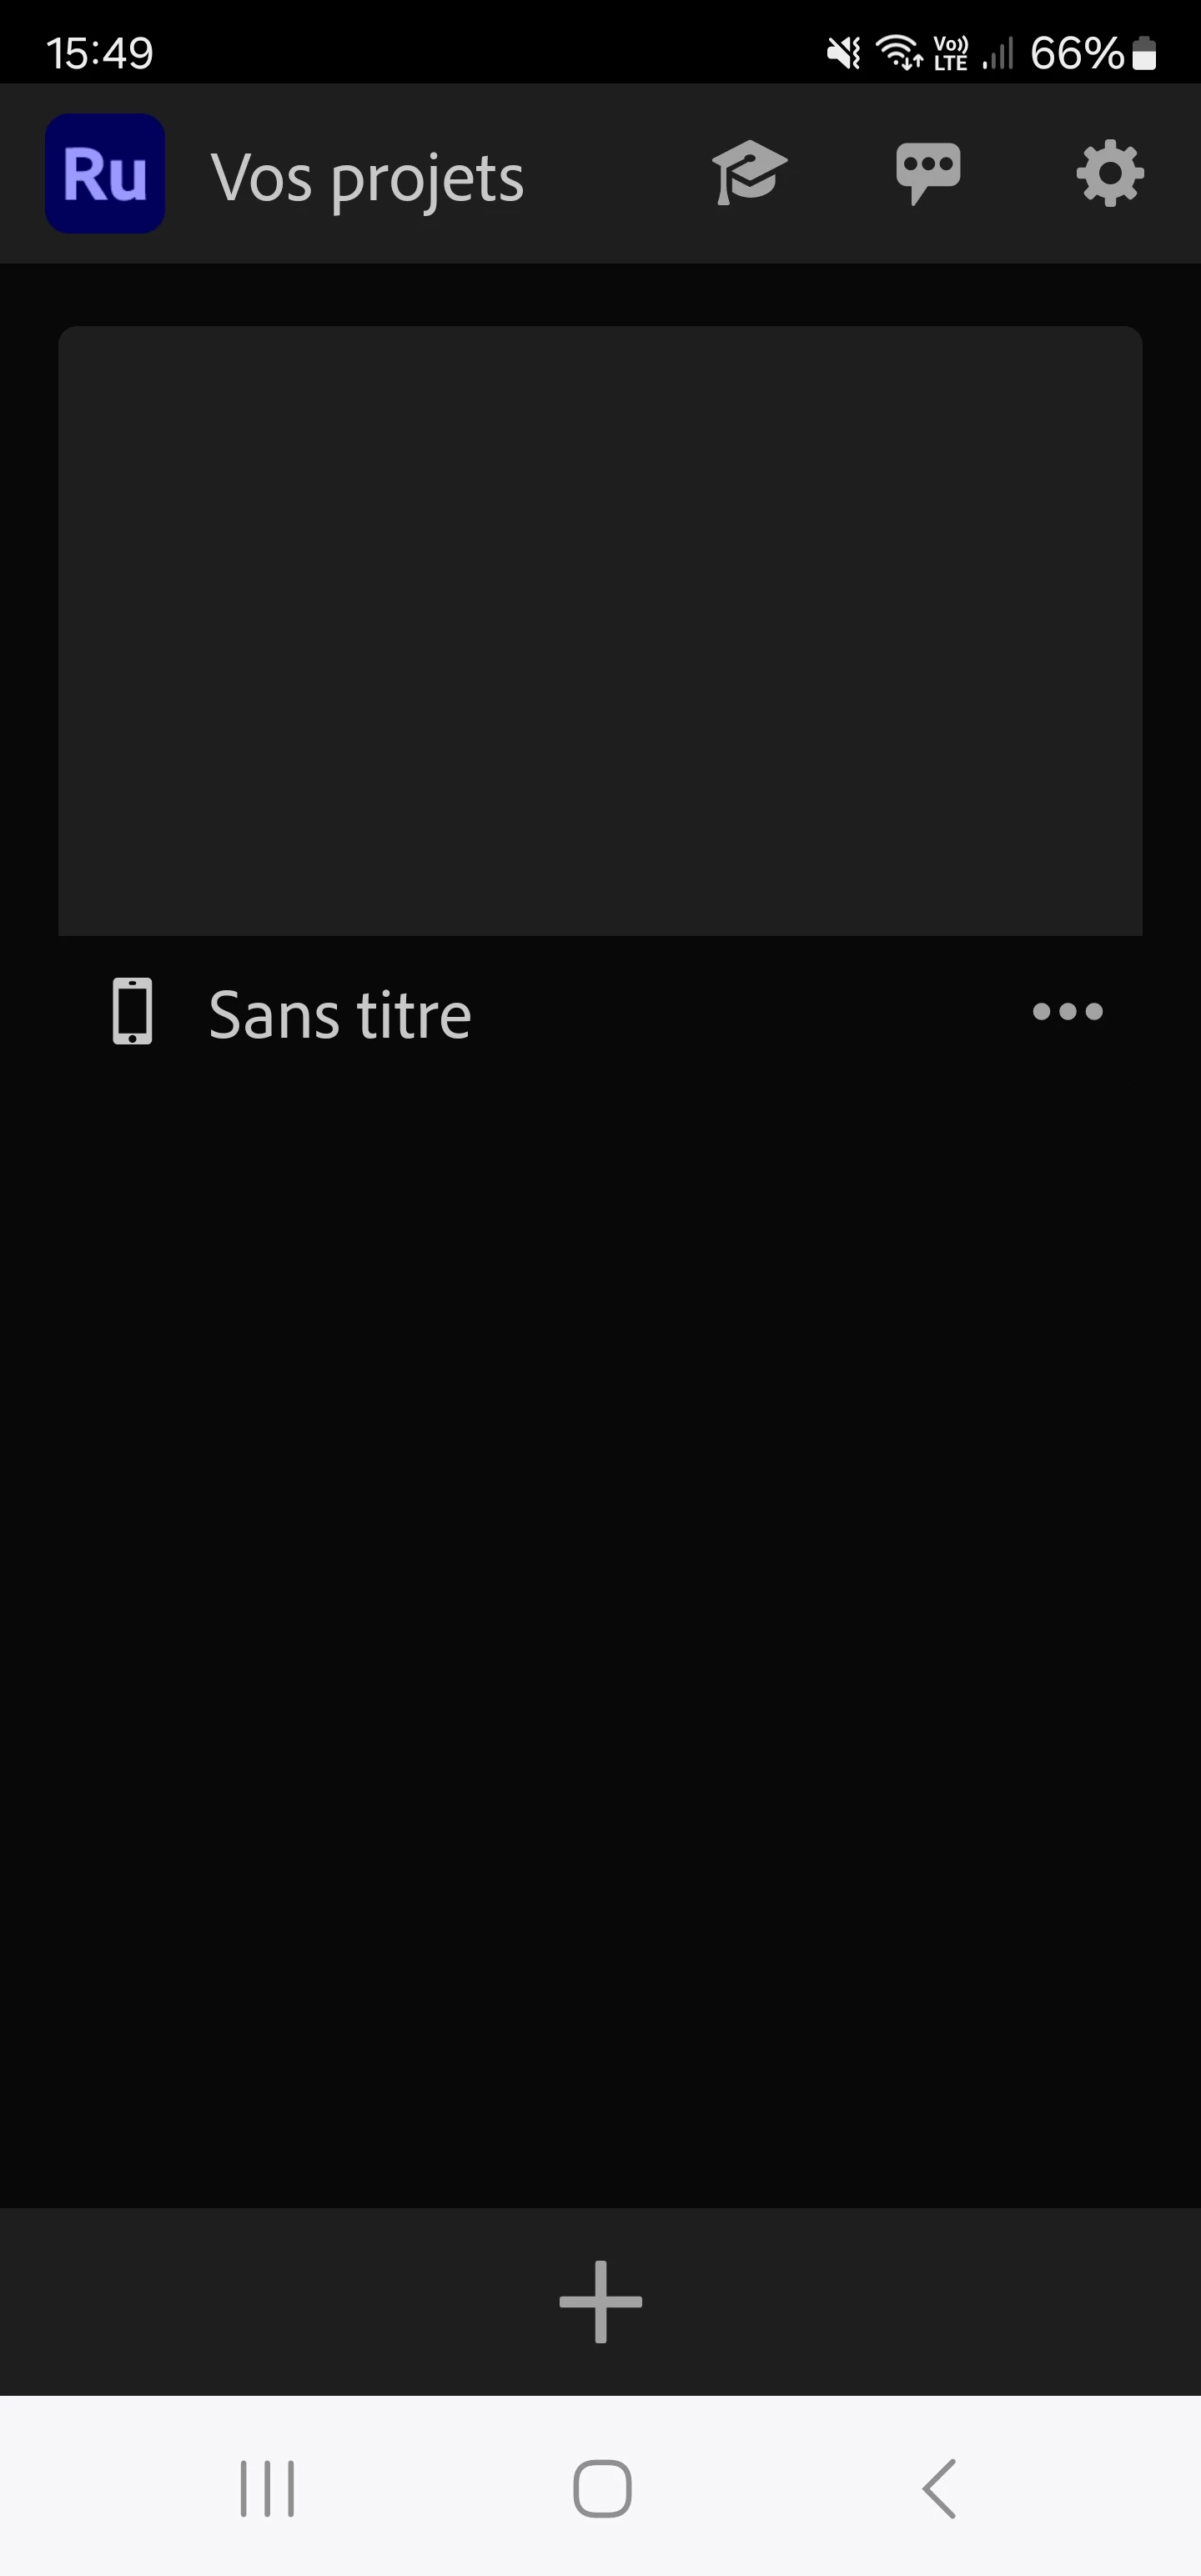This screenshot has height=2576, width=1201.
Task: Tap the cellular signal strength icon
Action: click(997, 53)
